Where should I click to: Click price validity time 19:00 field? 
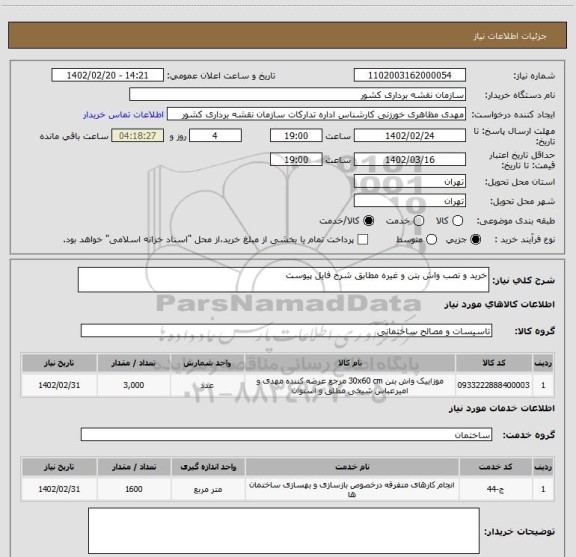coord(296,159)
